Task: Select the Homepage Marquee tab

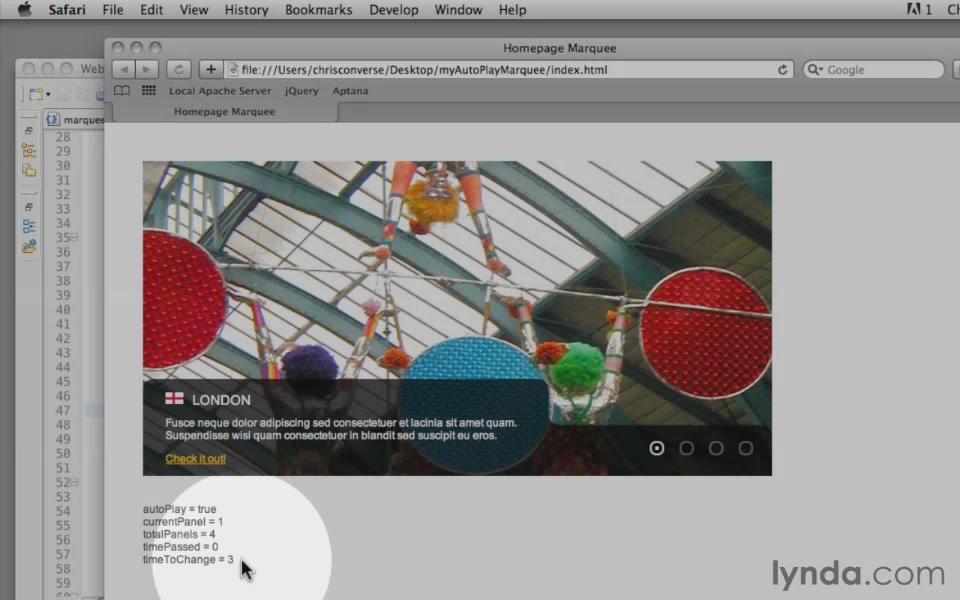Action: click(x=224, y=111)
